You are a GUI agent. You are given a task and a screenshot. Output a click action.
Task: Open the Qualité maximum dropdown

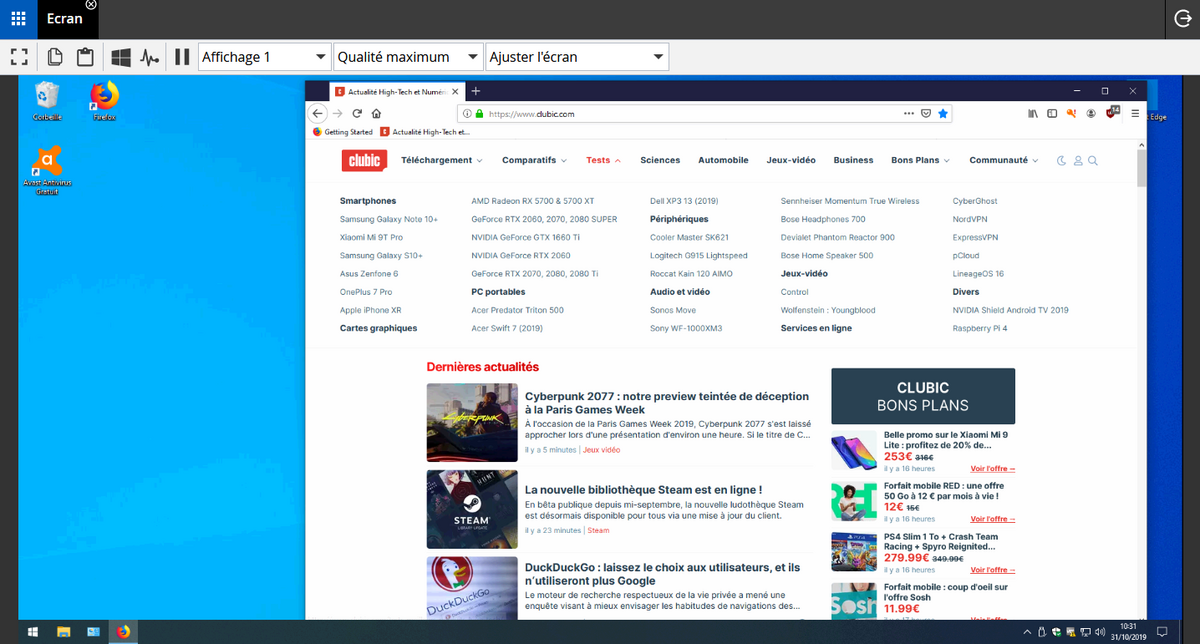tap(408, 57)
